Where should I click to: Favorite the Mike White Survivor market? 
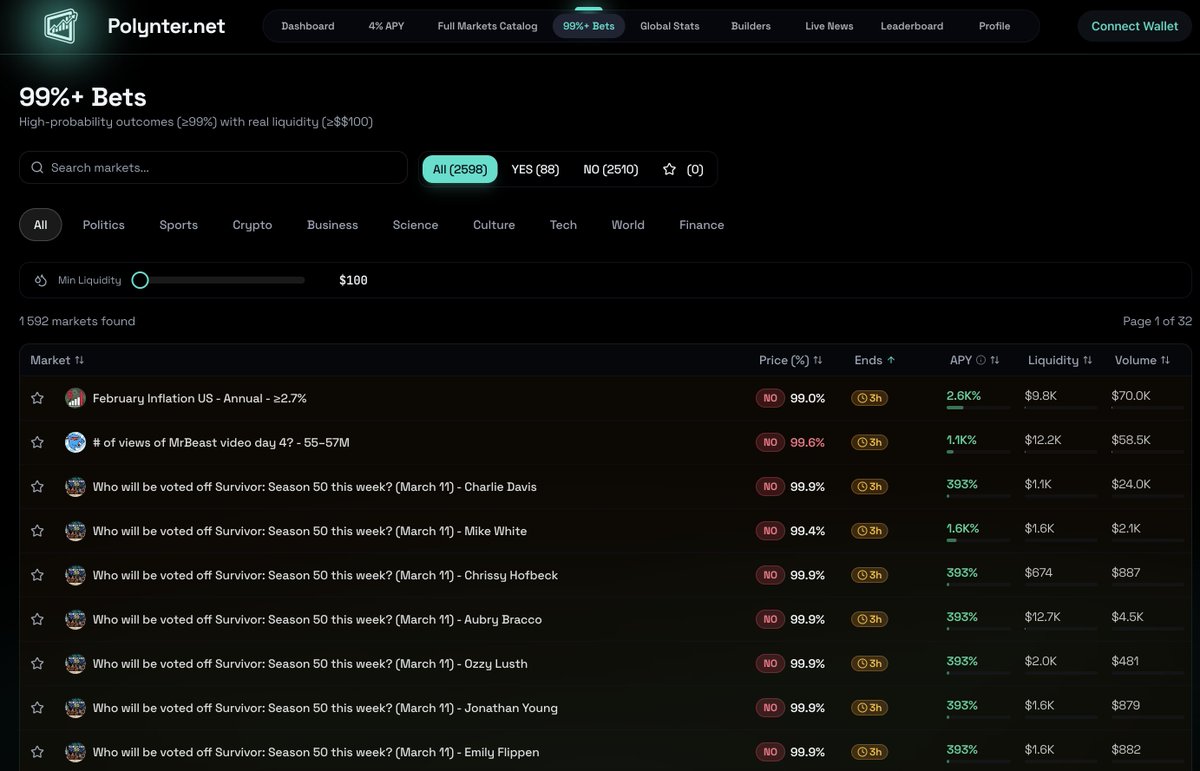pyautogui.click(x=37, y=531)
